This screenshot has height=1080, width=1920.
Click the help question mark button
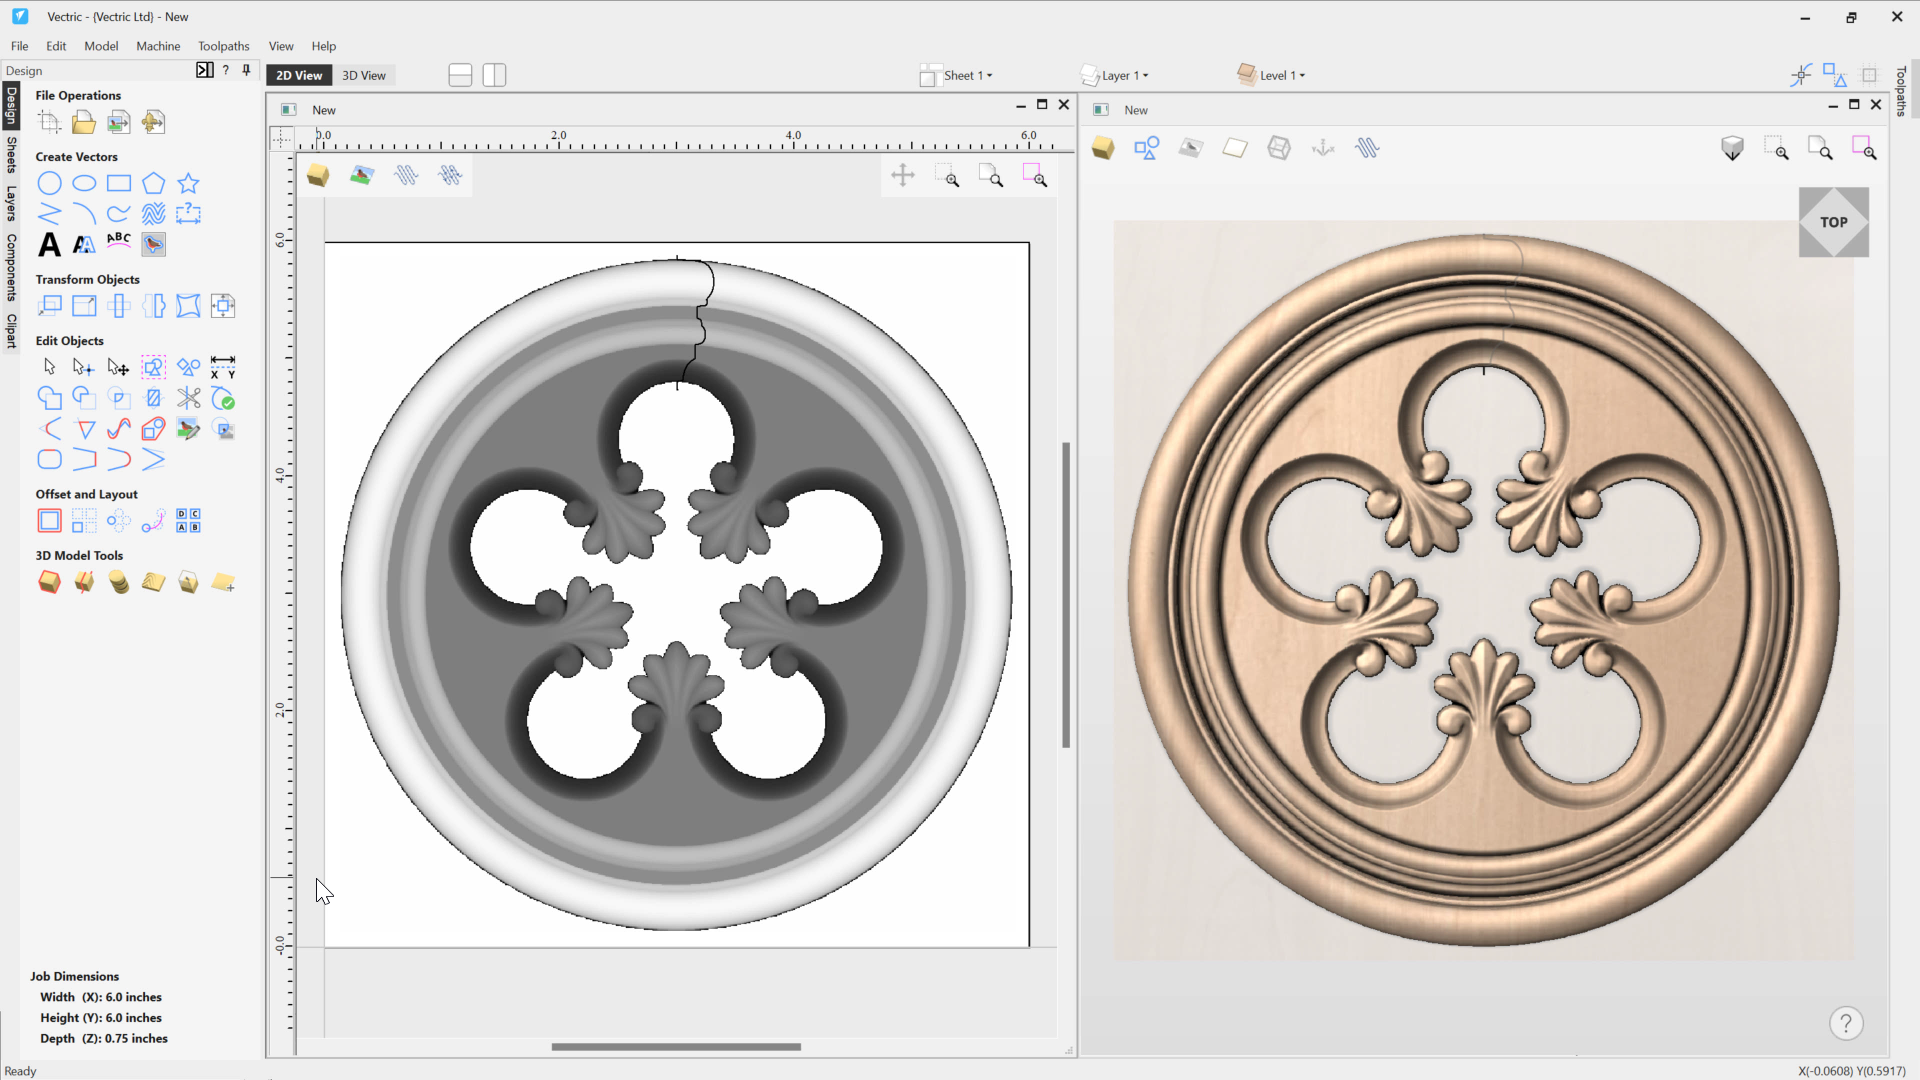tap(1846, 1023)
